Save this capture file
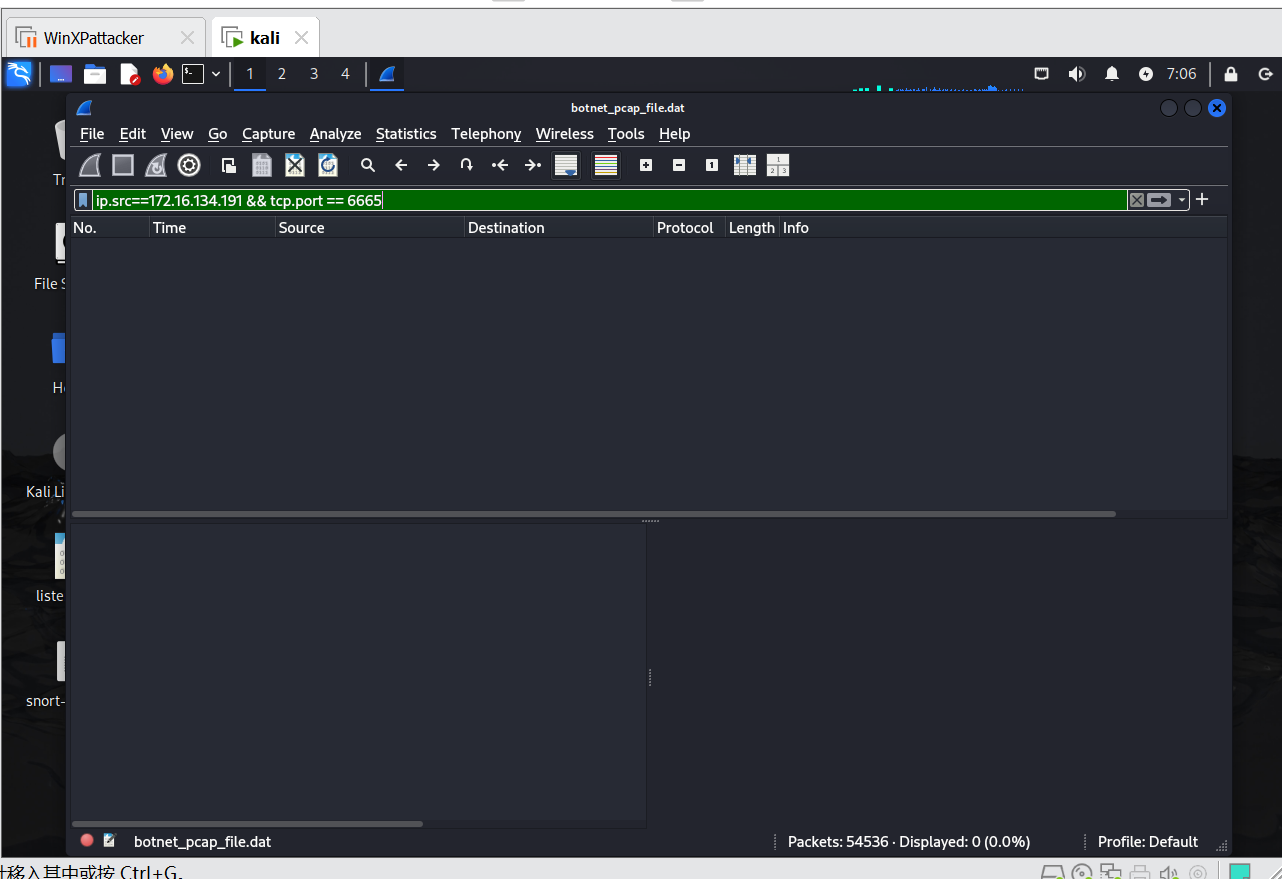 pos(262,165)
